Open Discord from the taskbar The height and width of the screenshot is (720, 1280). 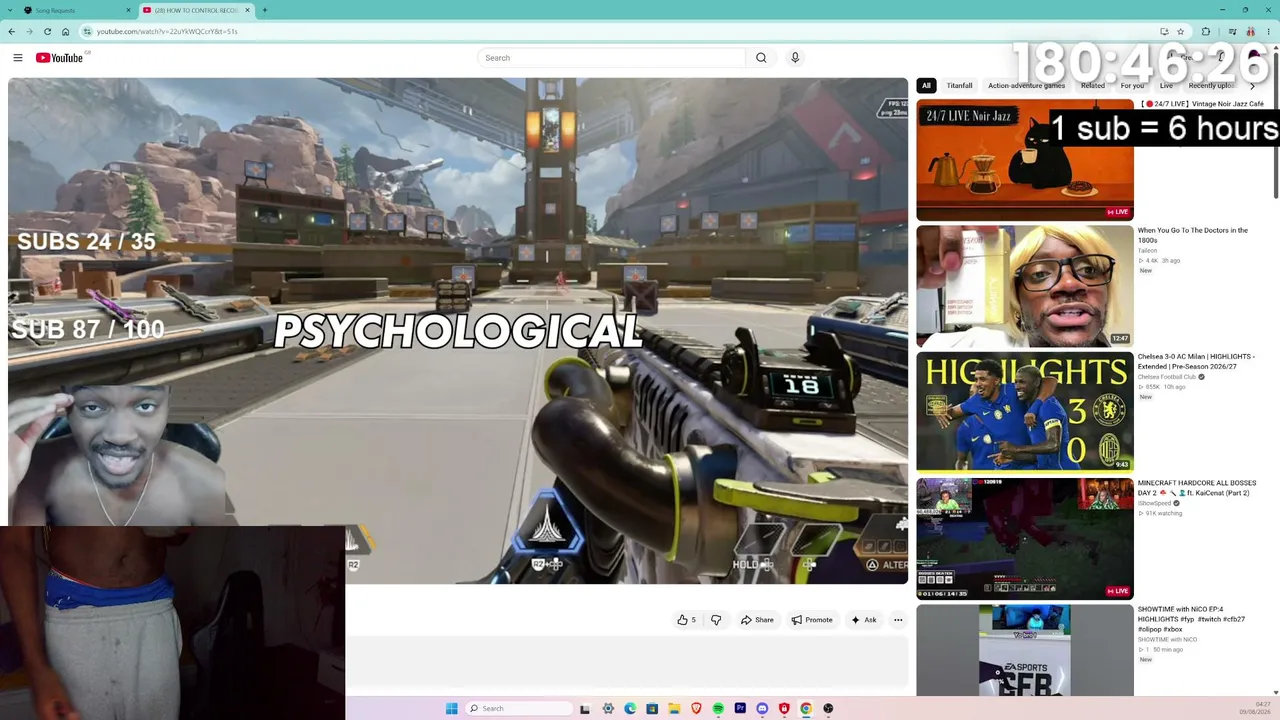pyautogui.click(x=762, y=708)
